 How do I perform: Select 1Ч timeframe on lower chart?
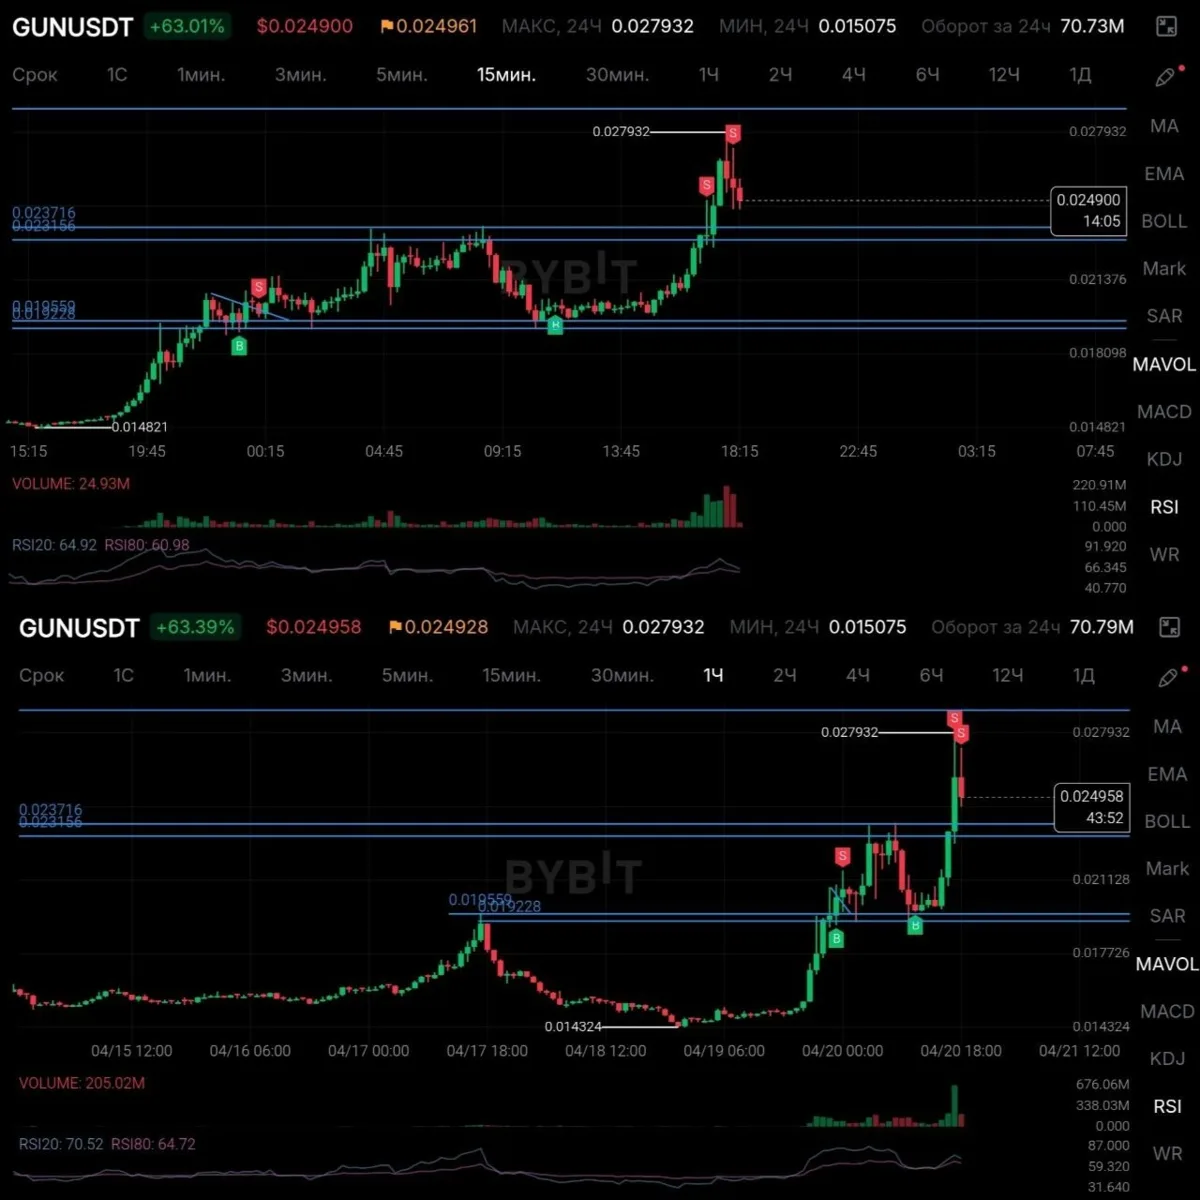pos(713,676)
